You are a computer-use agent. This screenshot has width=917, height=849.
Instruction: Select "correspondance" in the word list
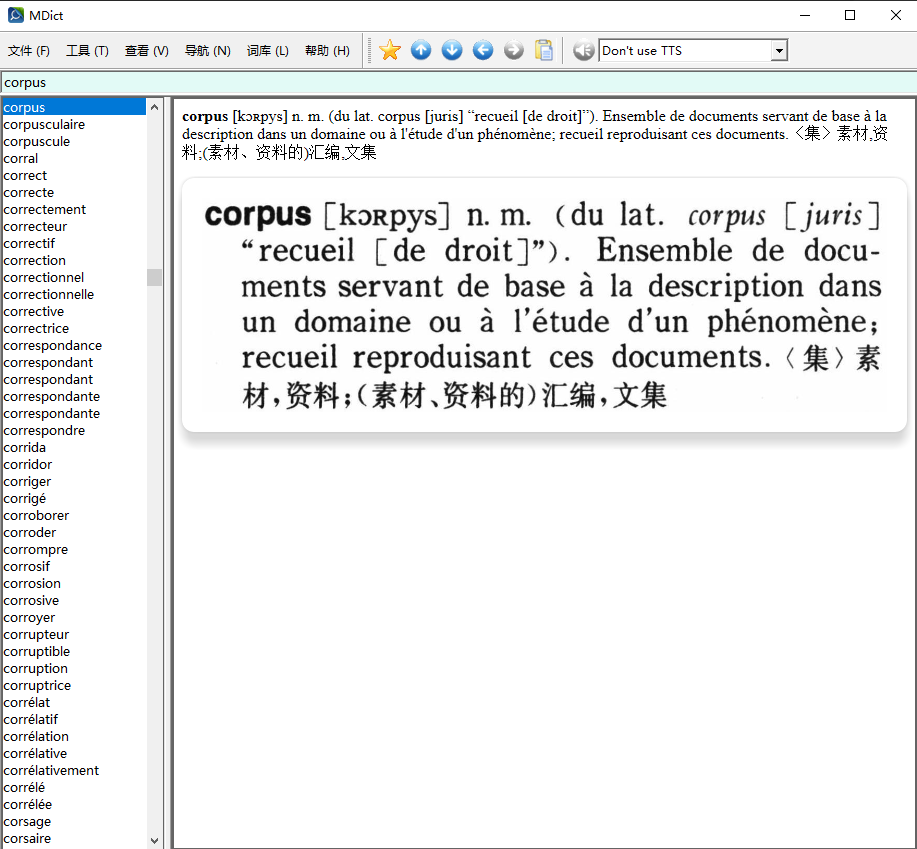52,345
